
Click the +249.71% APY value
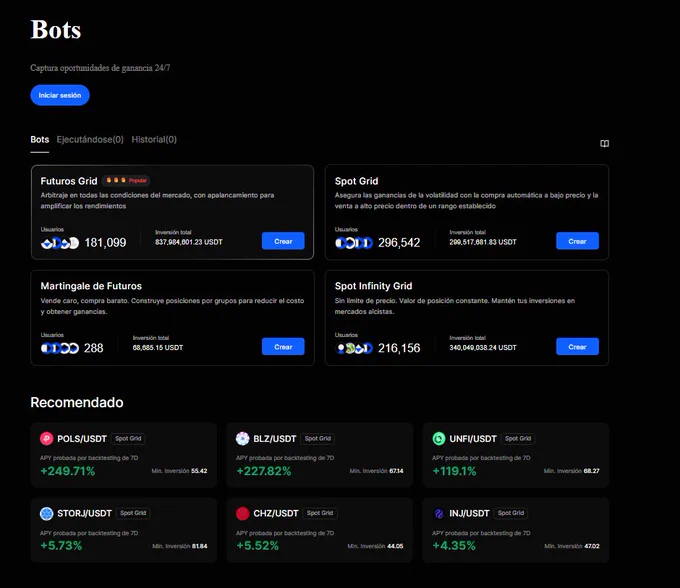pyautogui.click(x=68, y=471)
